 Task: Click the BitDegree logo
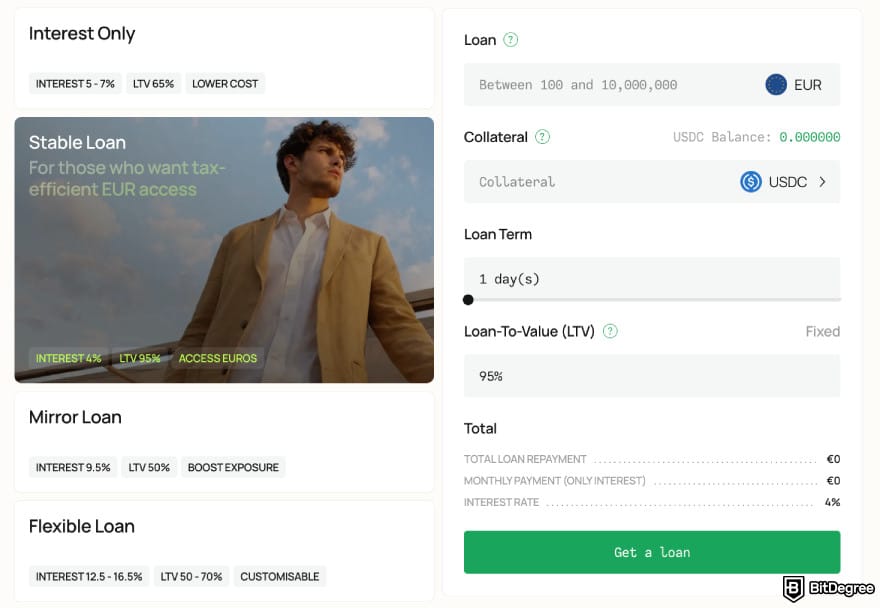click(831, 589)
